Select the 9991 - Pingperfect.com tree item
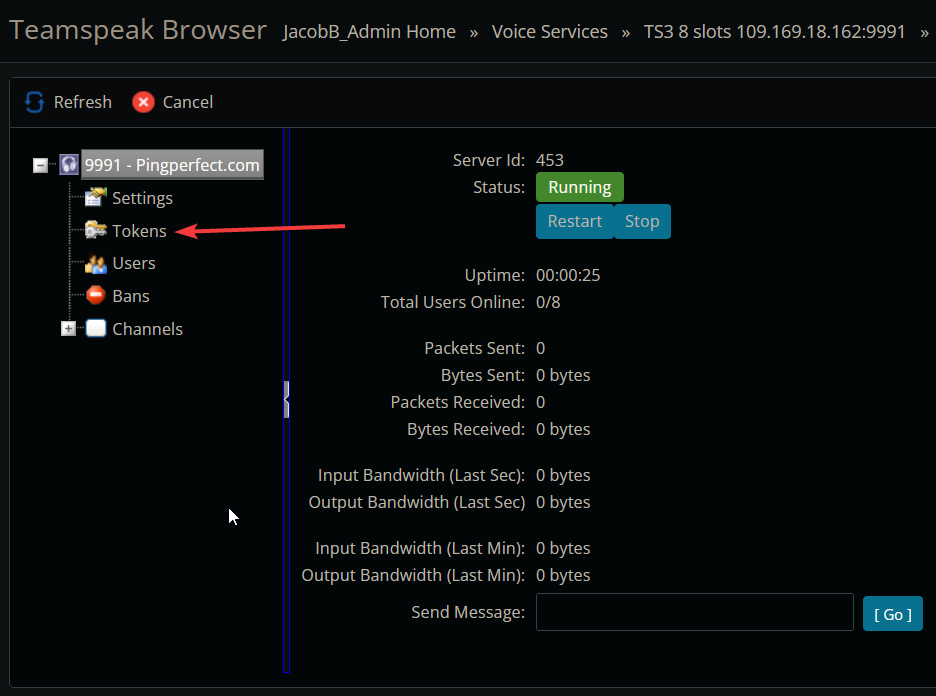The height and width of the screenshot is (696, 936). pyautogui.click(x=172, y=165)
